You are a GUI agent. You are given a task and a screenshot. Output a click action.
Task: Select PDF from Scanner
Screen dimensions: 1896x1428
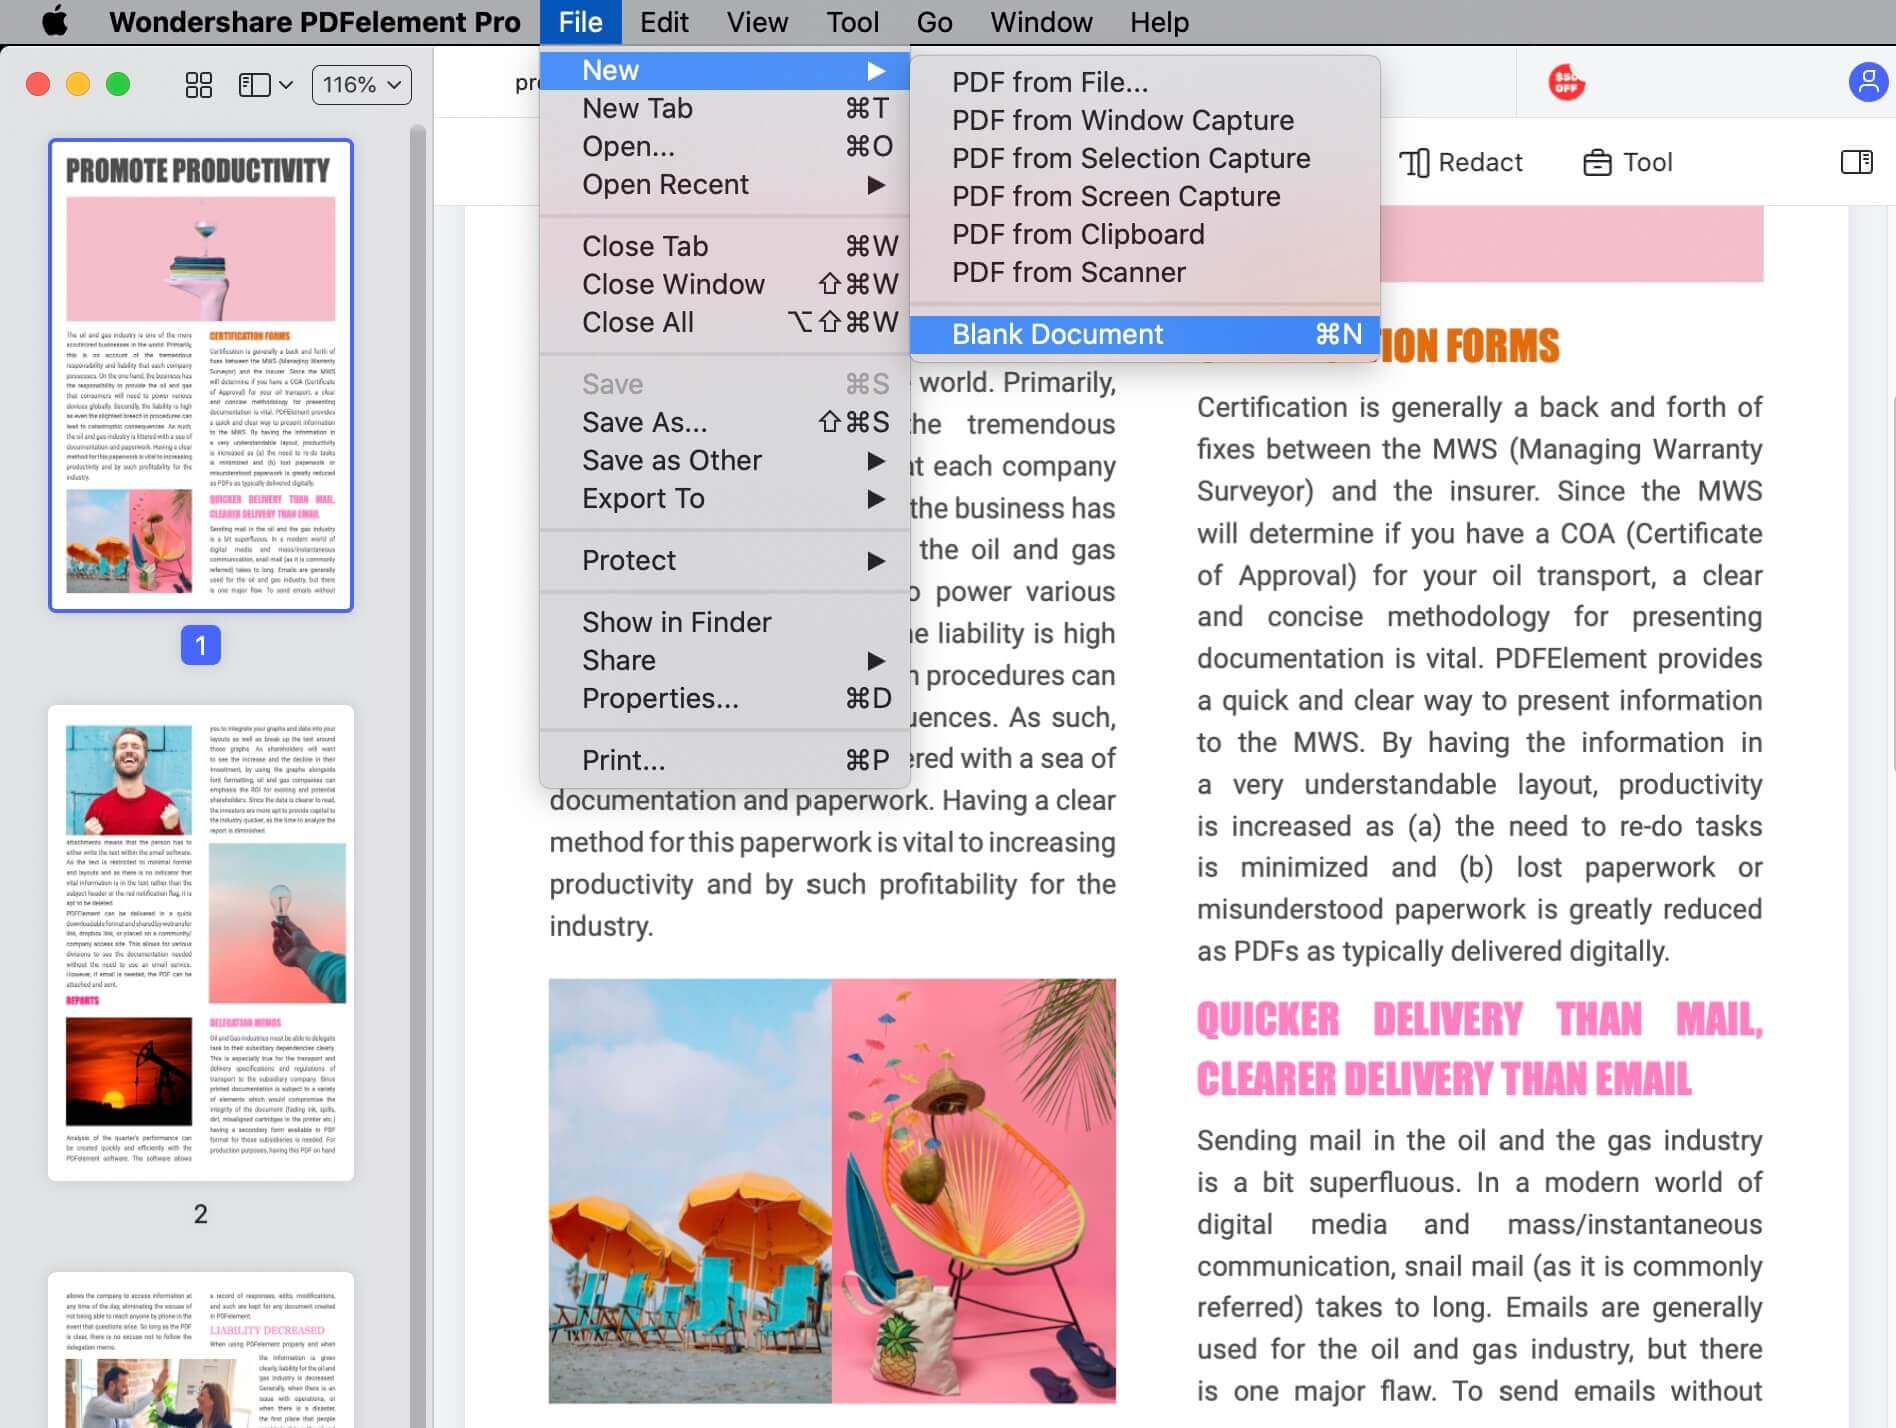[1067, 271]
